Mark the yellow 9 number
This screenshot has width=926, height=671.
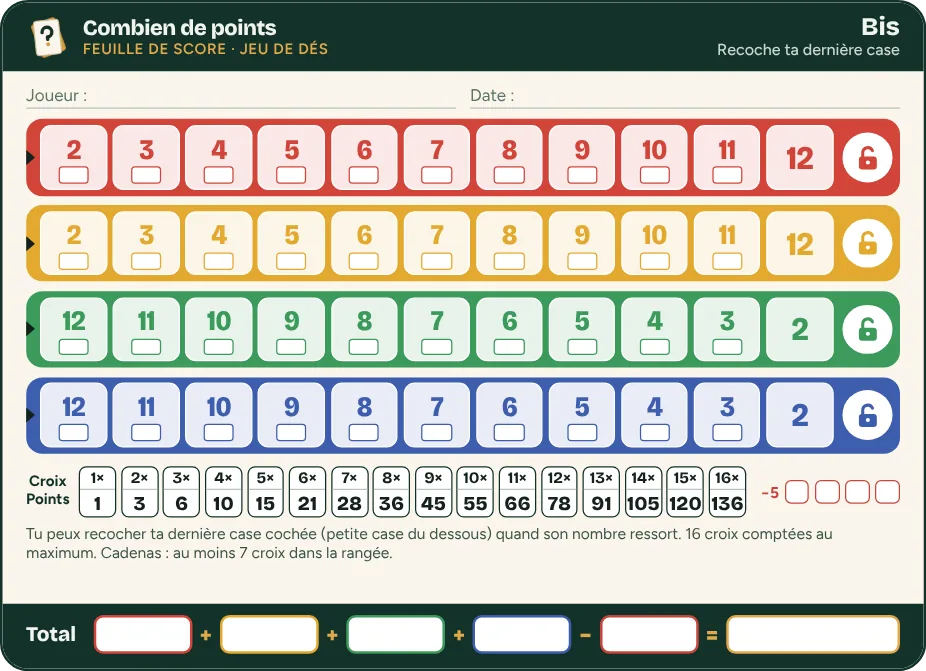coord(582,236)
